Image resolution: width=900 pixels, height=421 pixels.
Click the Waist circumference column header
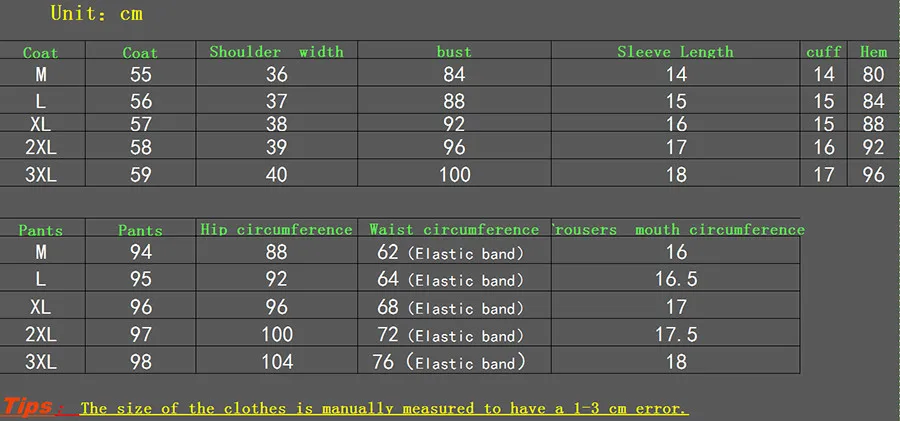[454, 230]
